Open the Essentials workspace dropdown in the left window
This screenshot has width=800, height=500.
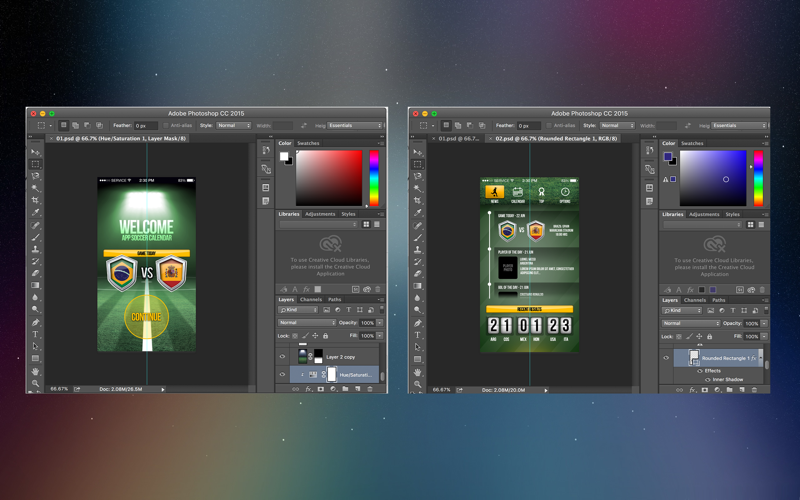(x=355, y=126)
